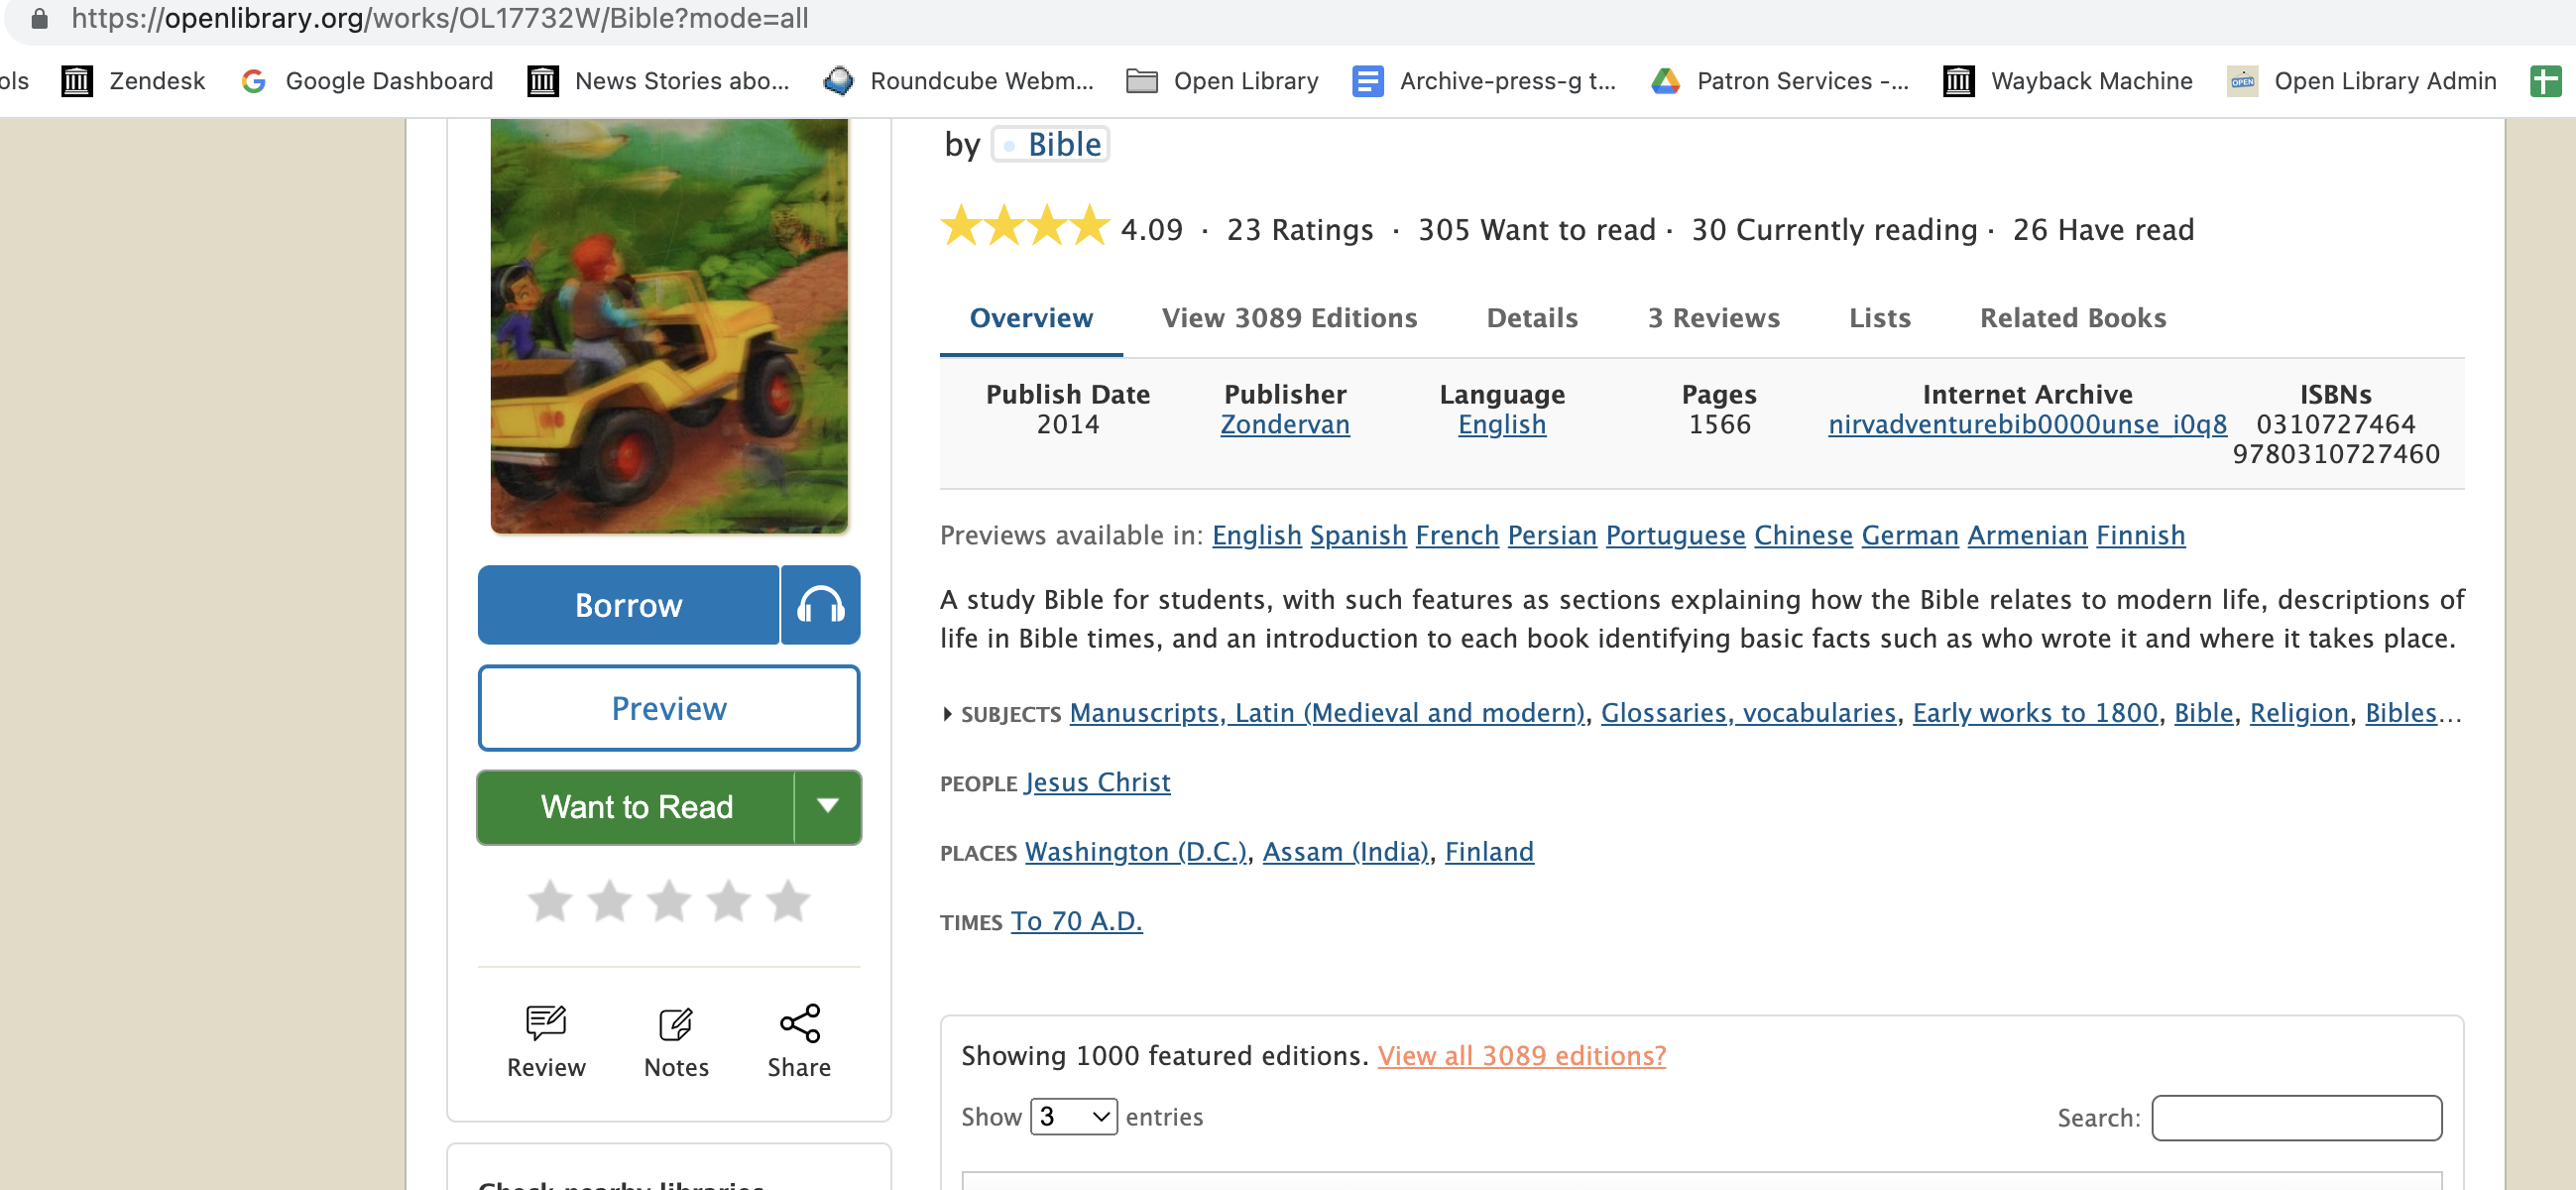Open the Jesus Christ people link
2576x1190 pixels.
1097,783
